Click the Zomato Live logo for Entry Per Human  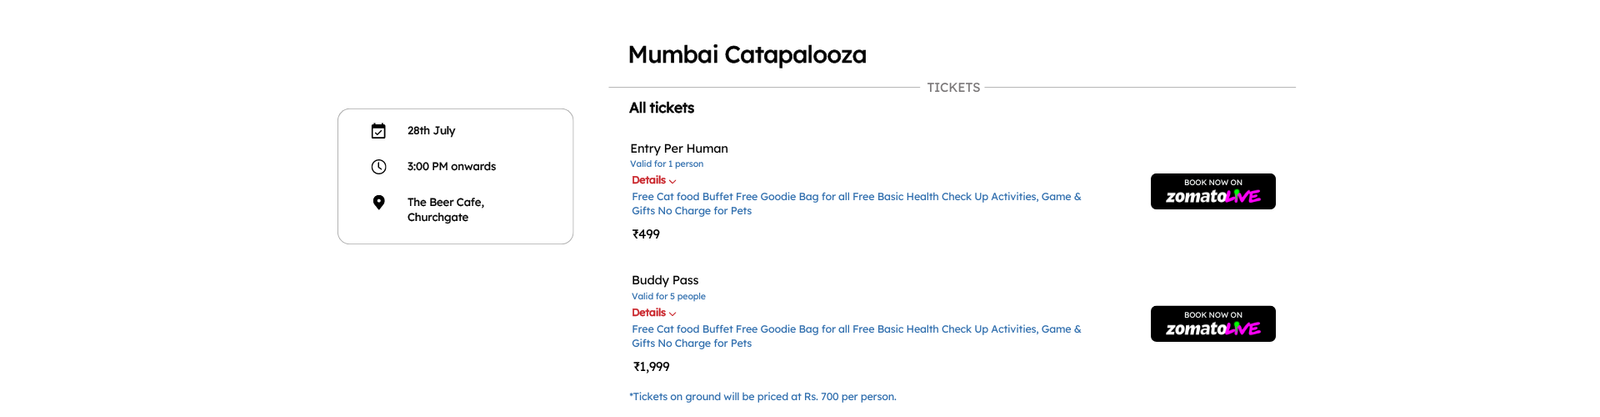coord(1213,197)
